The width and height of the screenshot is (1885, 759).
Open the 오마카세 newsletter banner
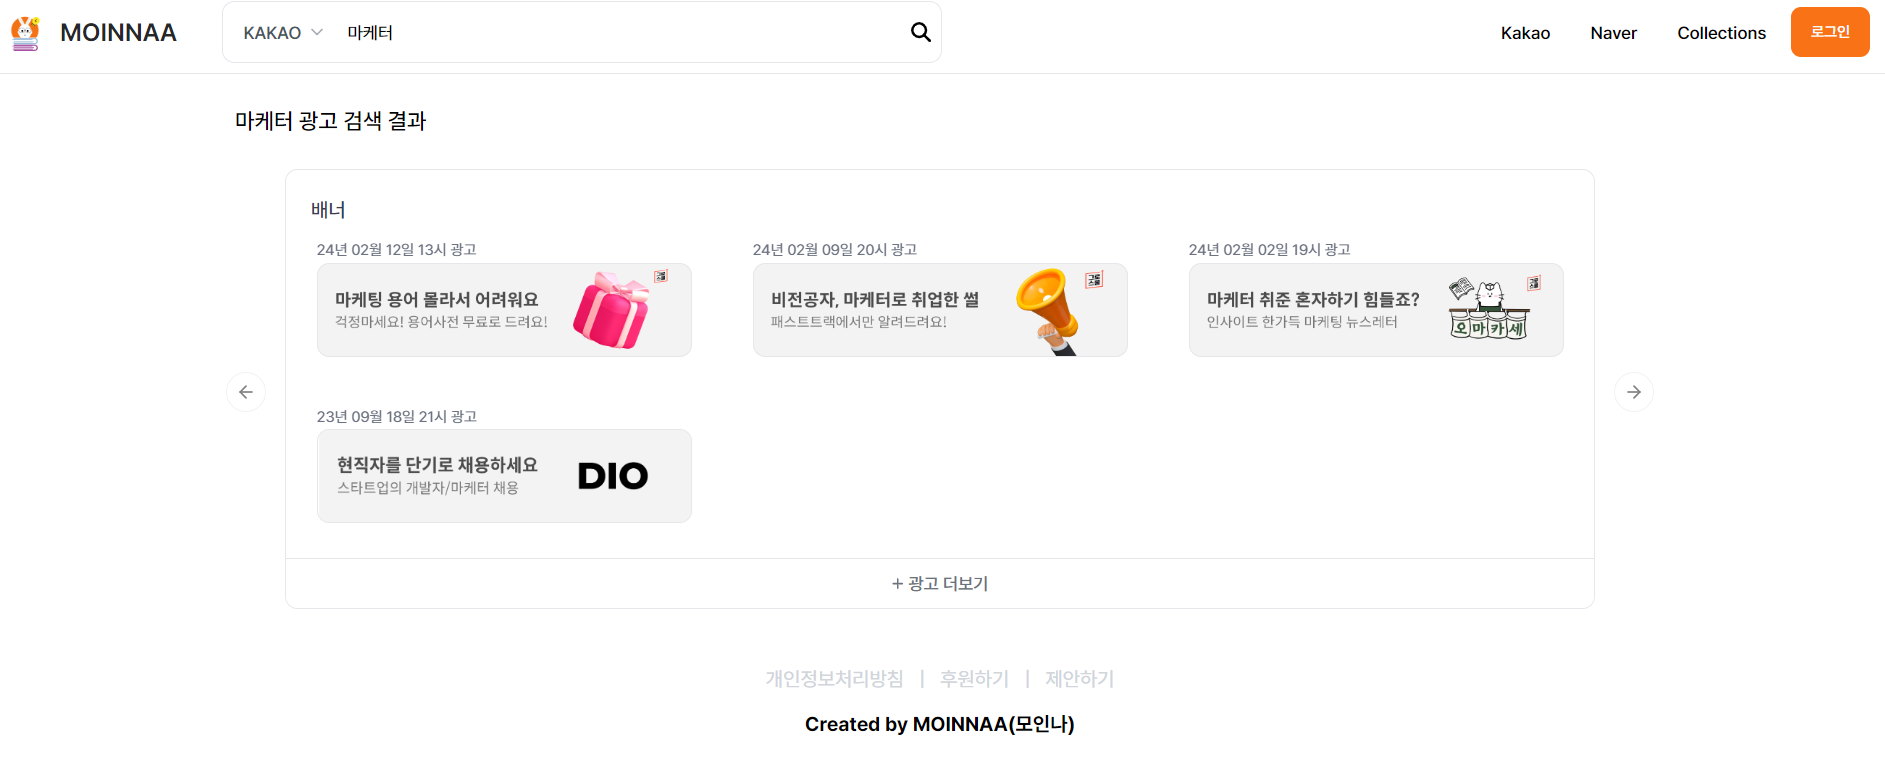coord(1375,310)
